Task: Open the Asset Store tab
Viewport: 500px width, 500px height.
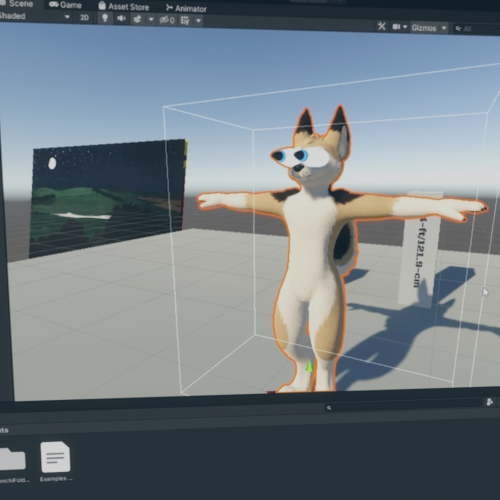Action: [x=124, y=6]
